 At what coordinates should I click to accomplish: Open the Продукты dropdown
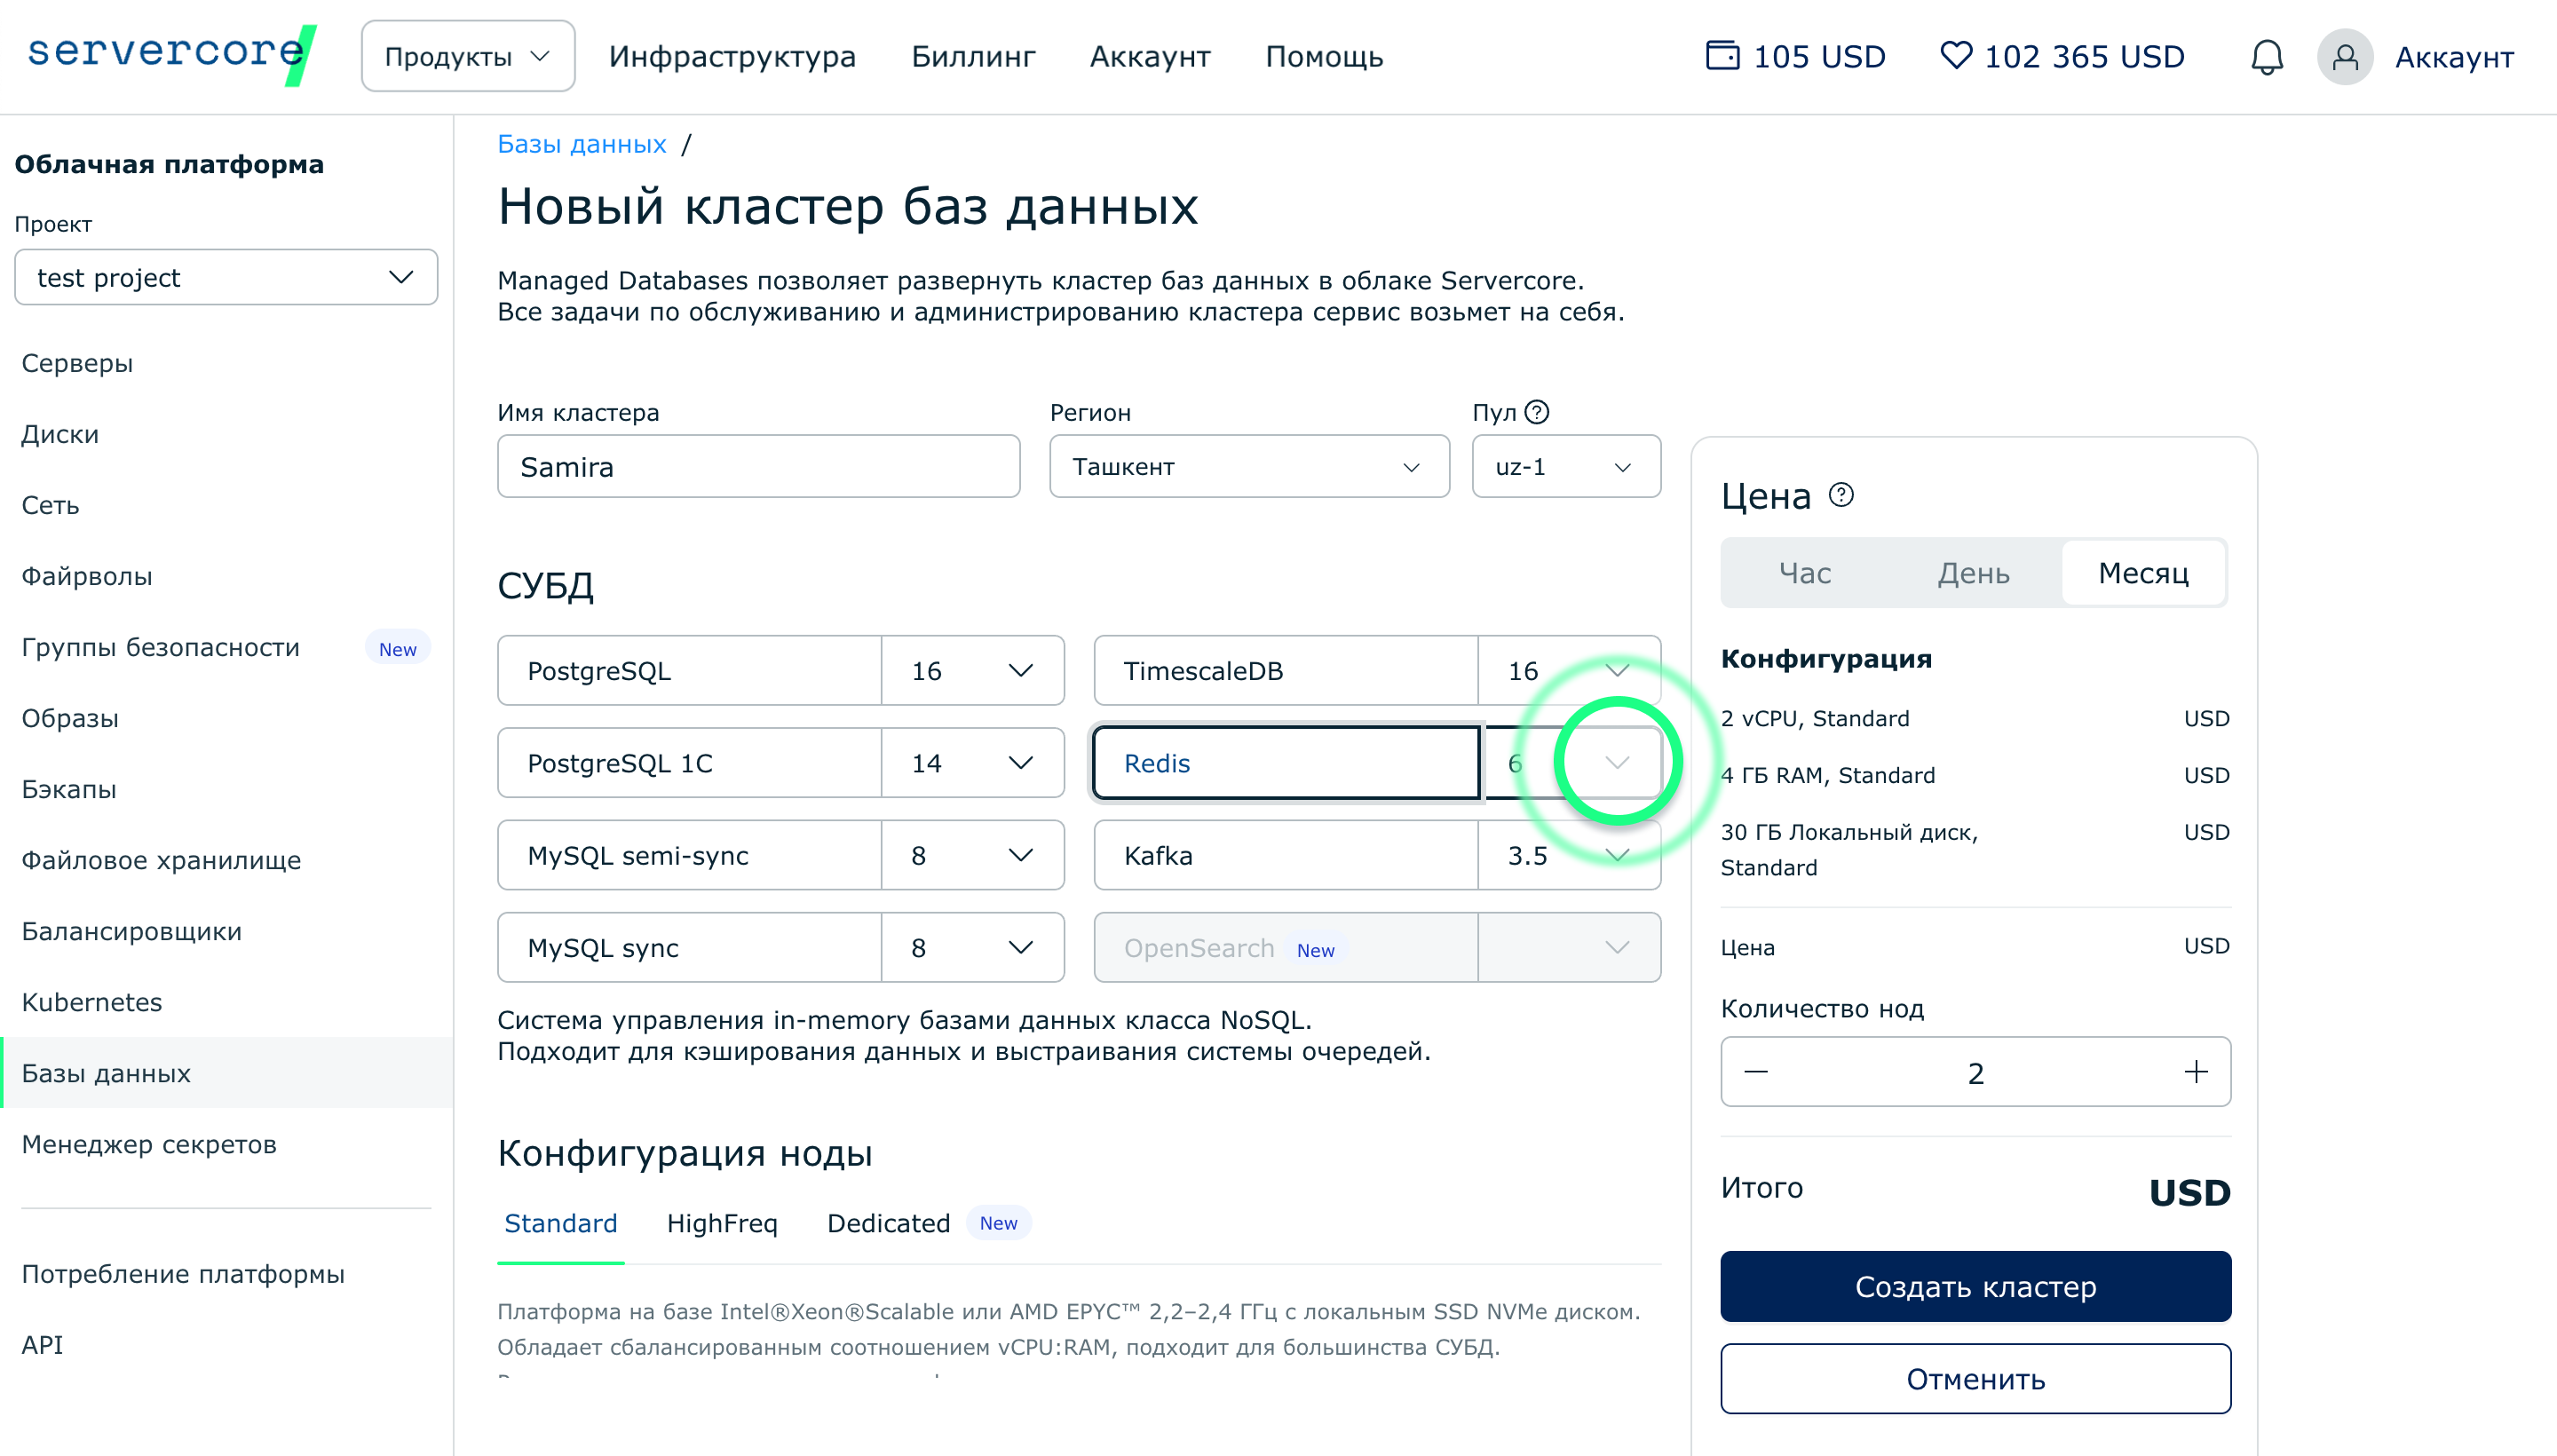coord(468,56)
